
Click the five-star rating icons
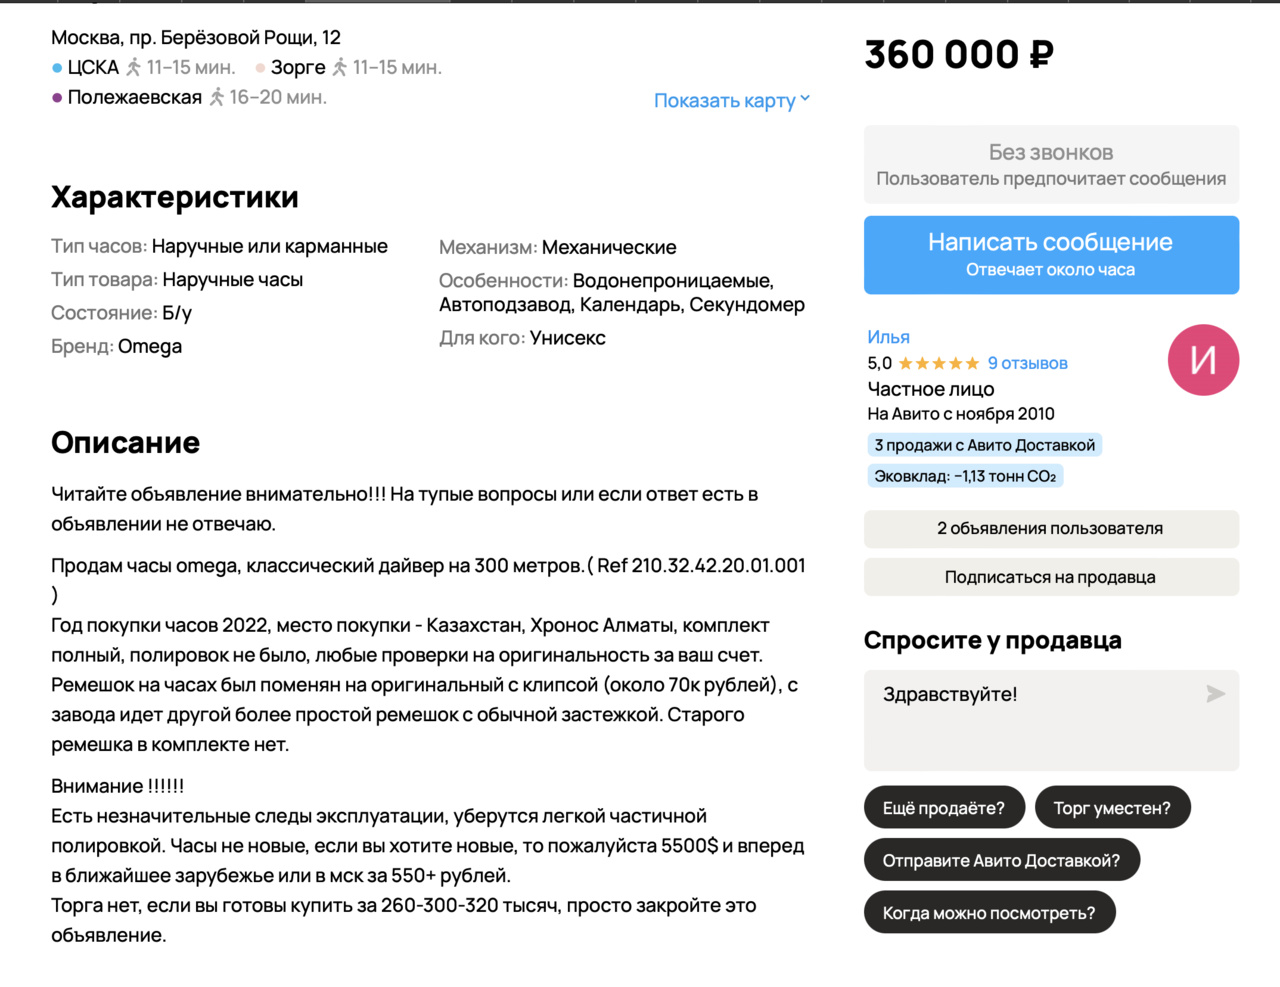(938, 363)
